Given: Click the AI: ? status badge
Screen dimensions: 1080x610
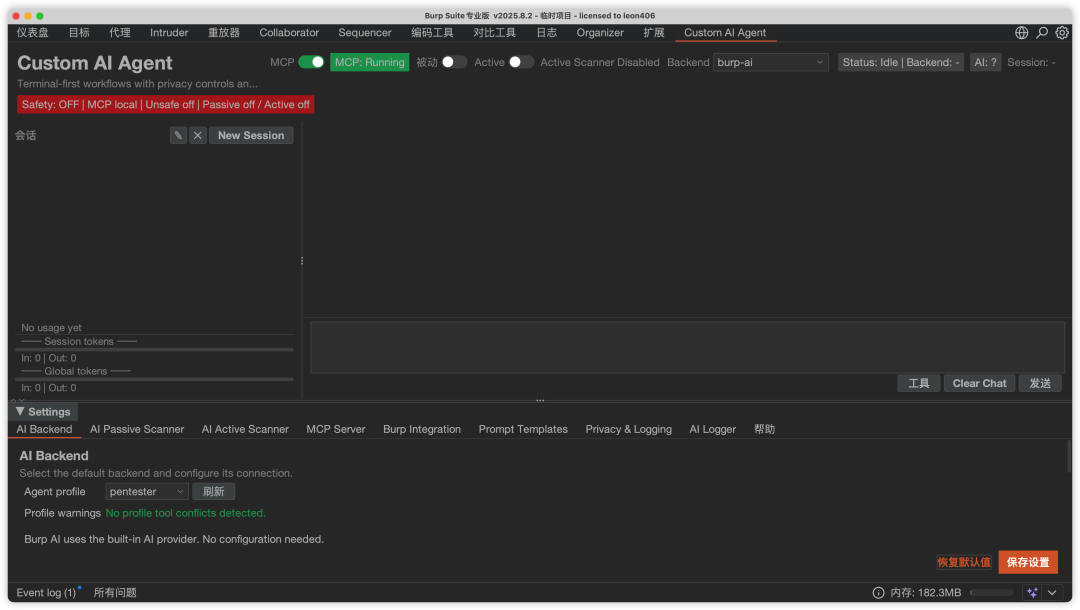Looking at the screenshot, I should click(x=986, y=62).
